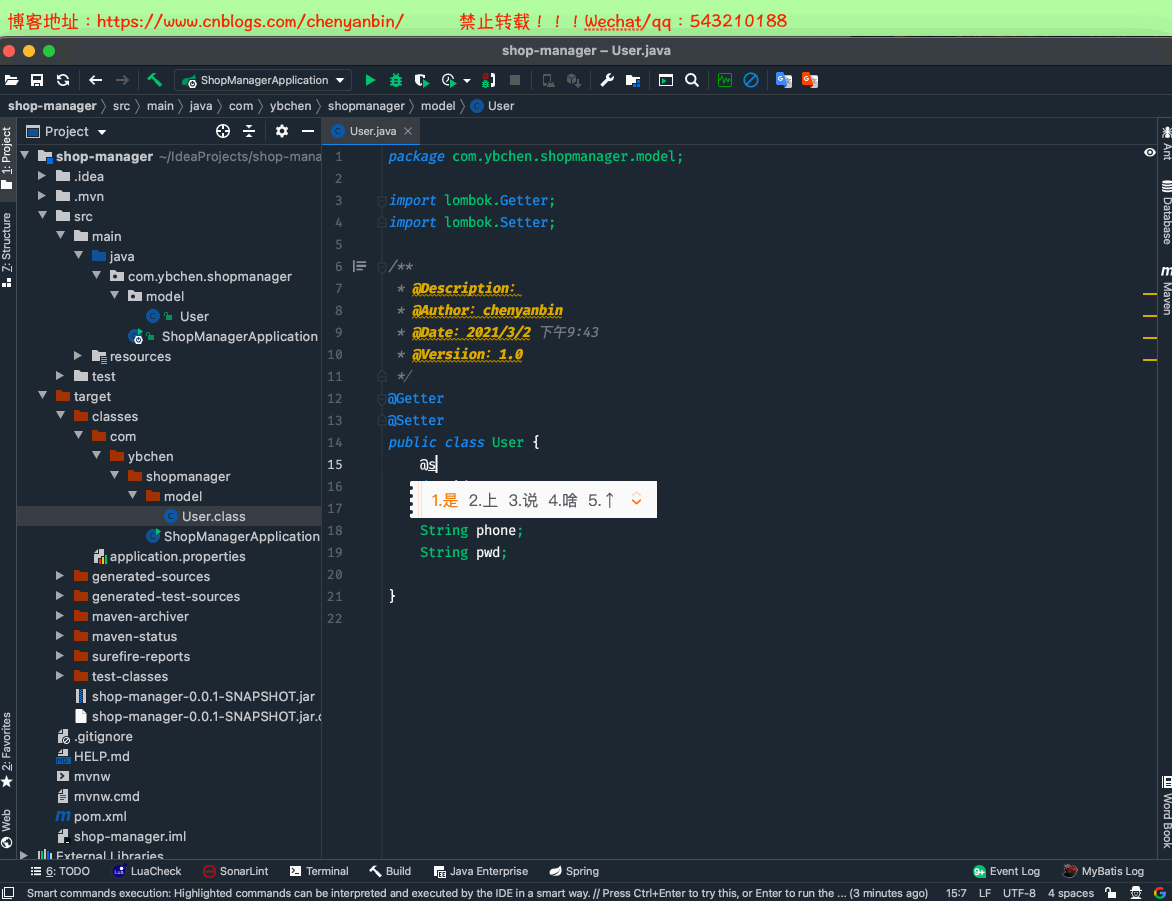Hide the Project panel with minus icon
Viewport: 1172px width, 901px height.
coord(308,132)
